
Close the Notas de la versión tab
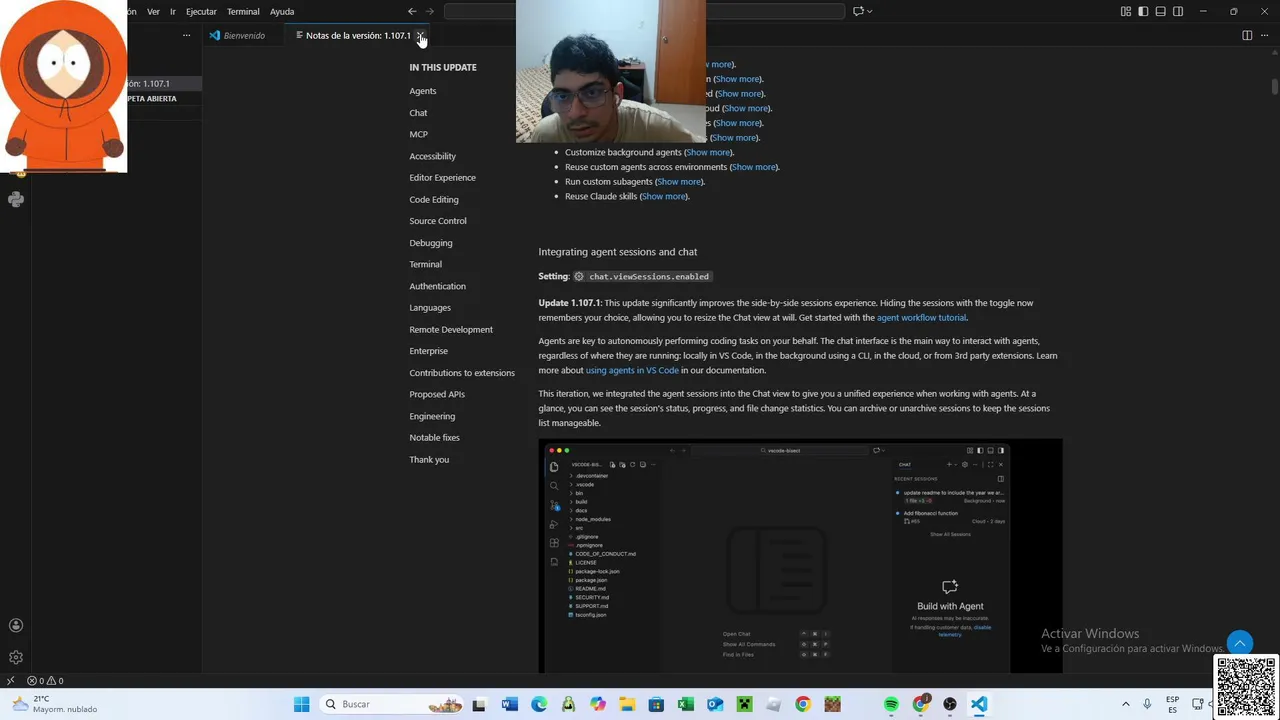pyautogui.click(x=421, y=35)
